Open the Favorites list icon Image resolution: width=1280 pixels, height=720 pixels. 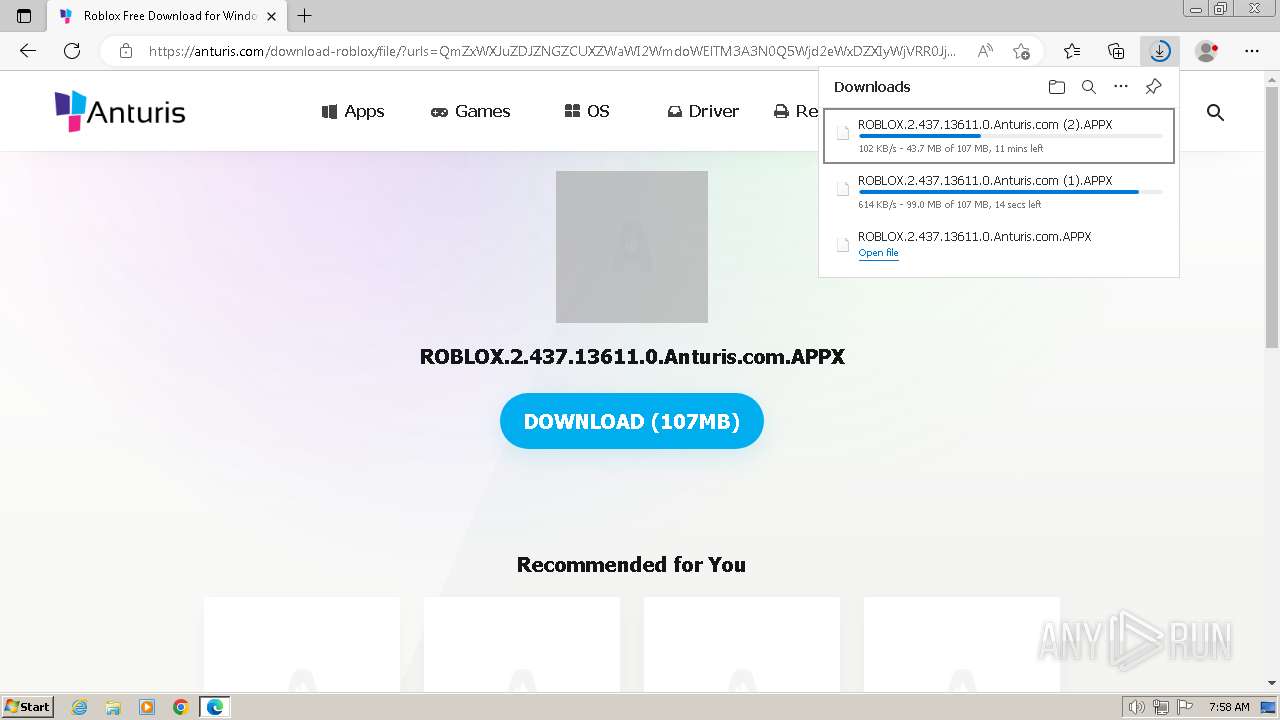pos(1072,51)
